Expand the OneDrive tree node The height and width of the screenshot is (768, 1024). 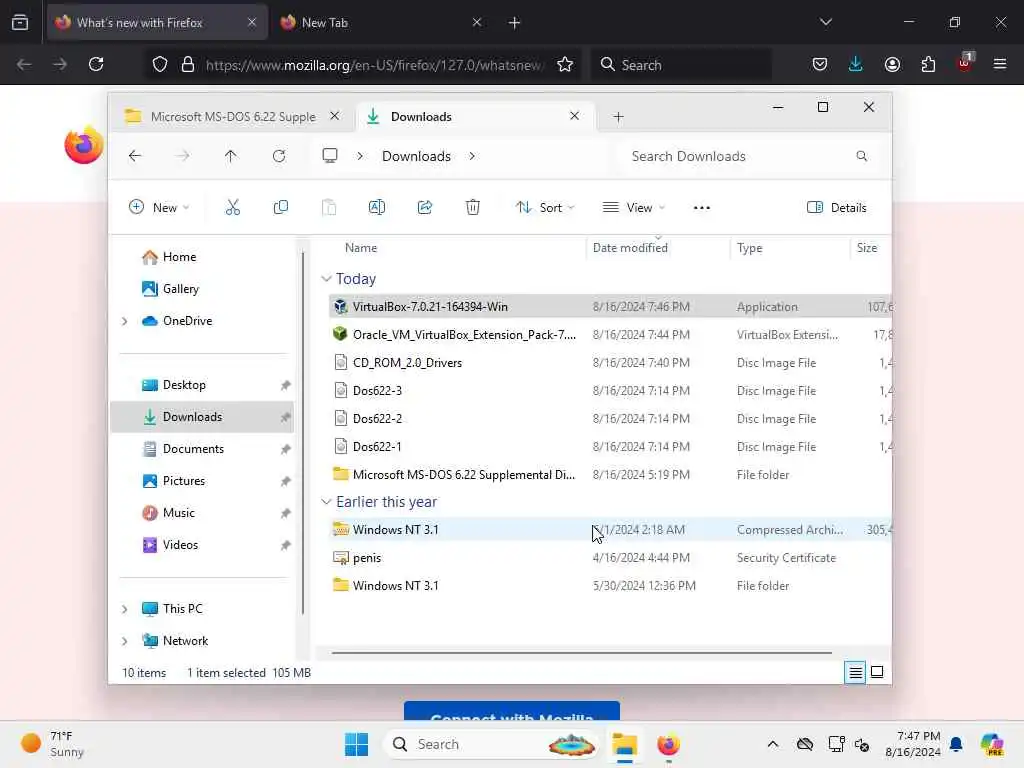point(125,321)
